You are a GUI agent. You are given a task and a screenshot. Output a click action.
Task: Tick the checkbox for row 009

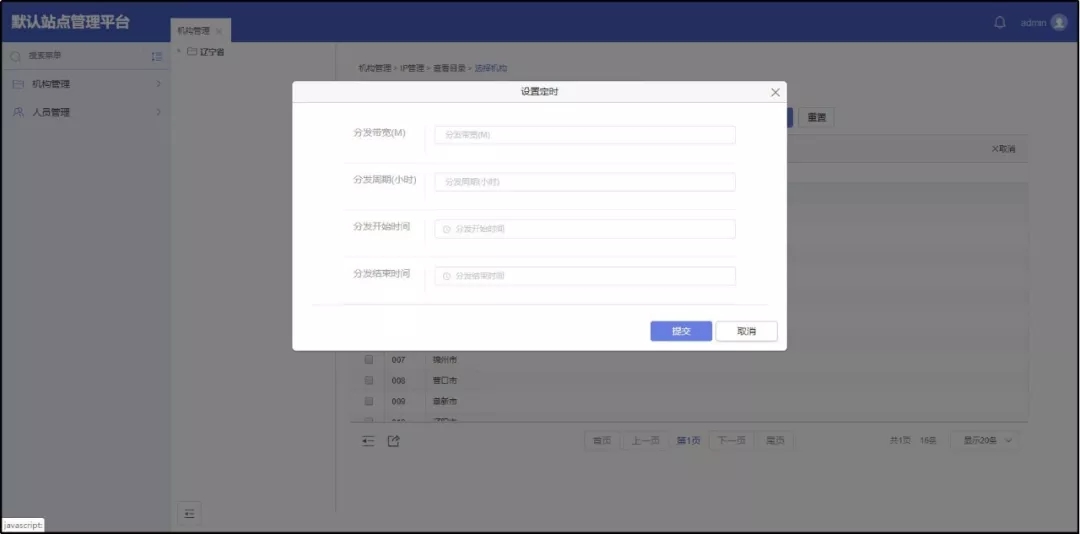(369, 401)
